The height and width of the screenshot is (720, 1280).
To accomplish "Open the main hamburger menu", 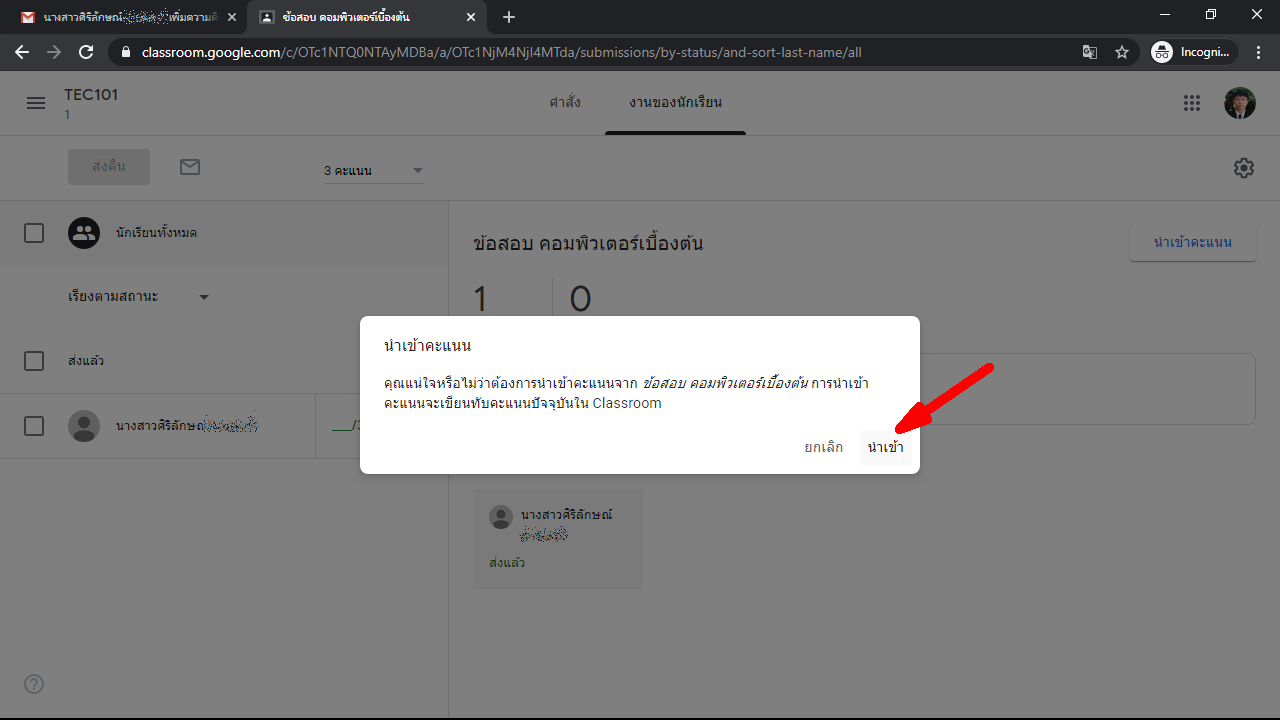I will click(x=36, y=103).
